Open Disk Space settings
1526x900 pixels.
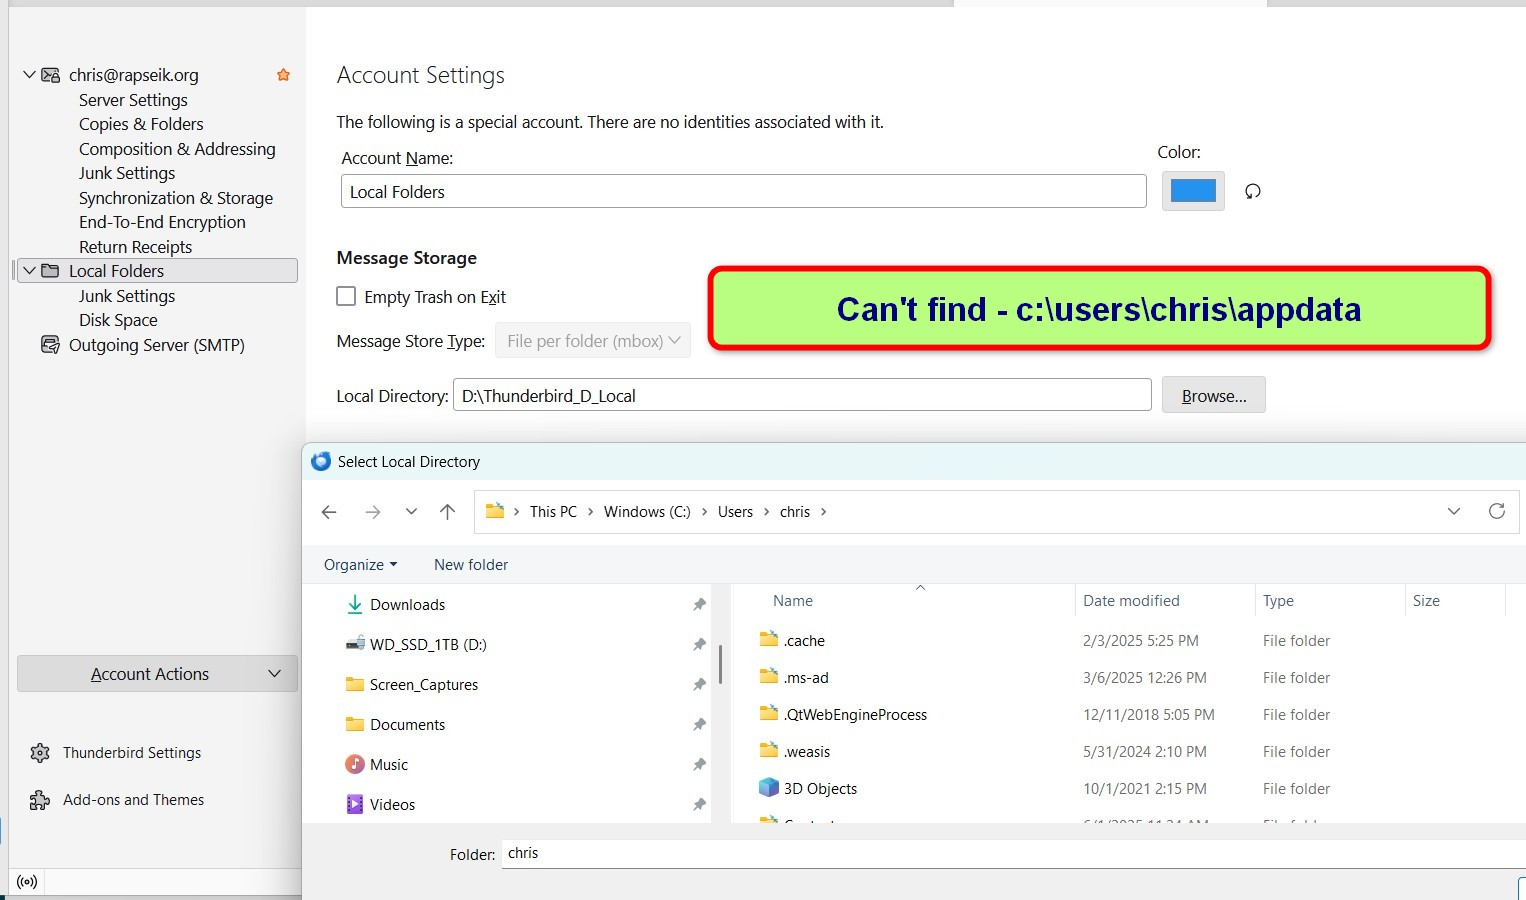[x=118, y=320]
